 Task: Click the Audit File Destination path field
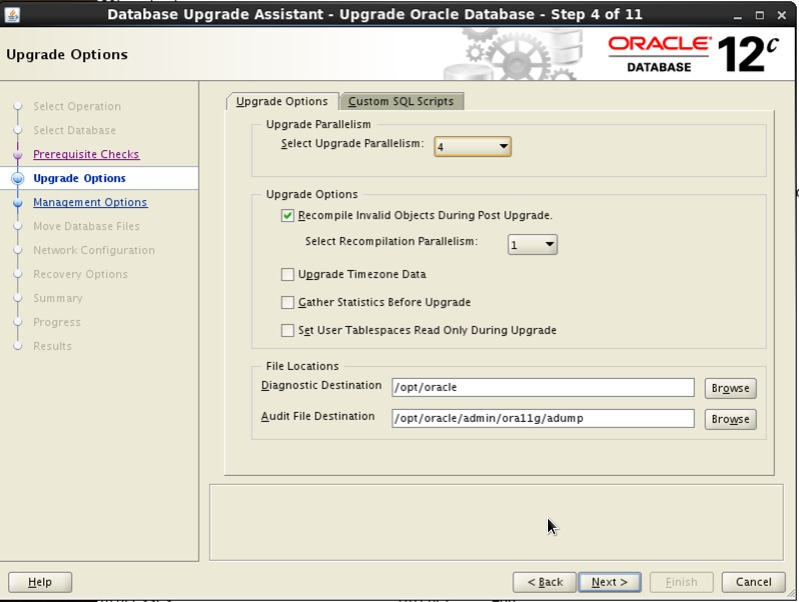point(543,418)
